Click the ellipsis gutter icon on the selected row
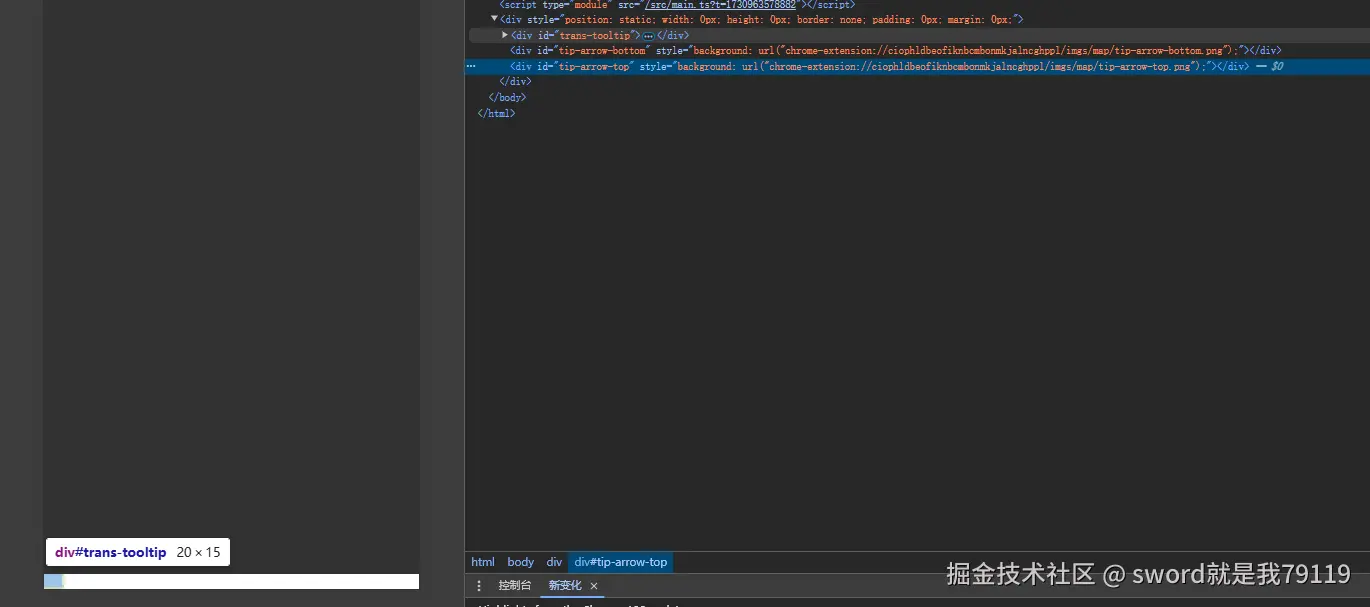The width and height of the screenshot is (1370, 607). 471,66
